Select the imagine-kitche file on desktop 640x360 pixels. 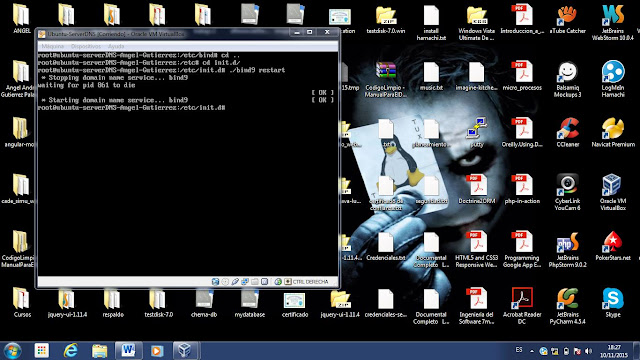point(476,76)
